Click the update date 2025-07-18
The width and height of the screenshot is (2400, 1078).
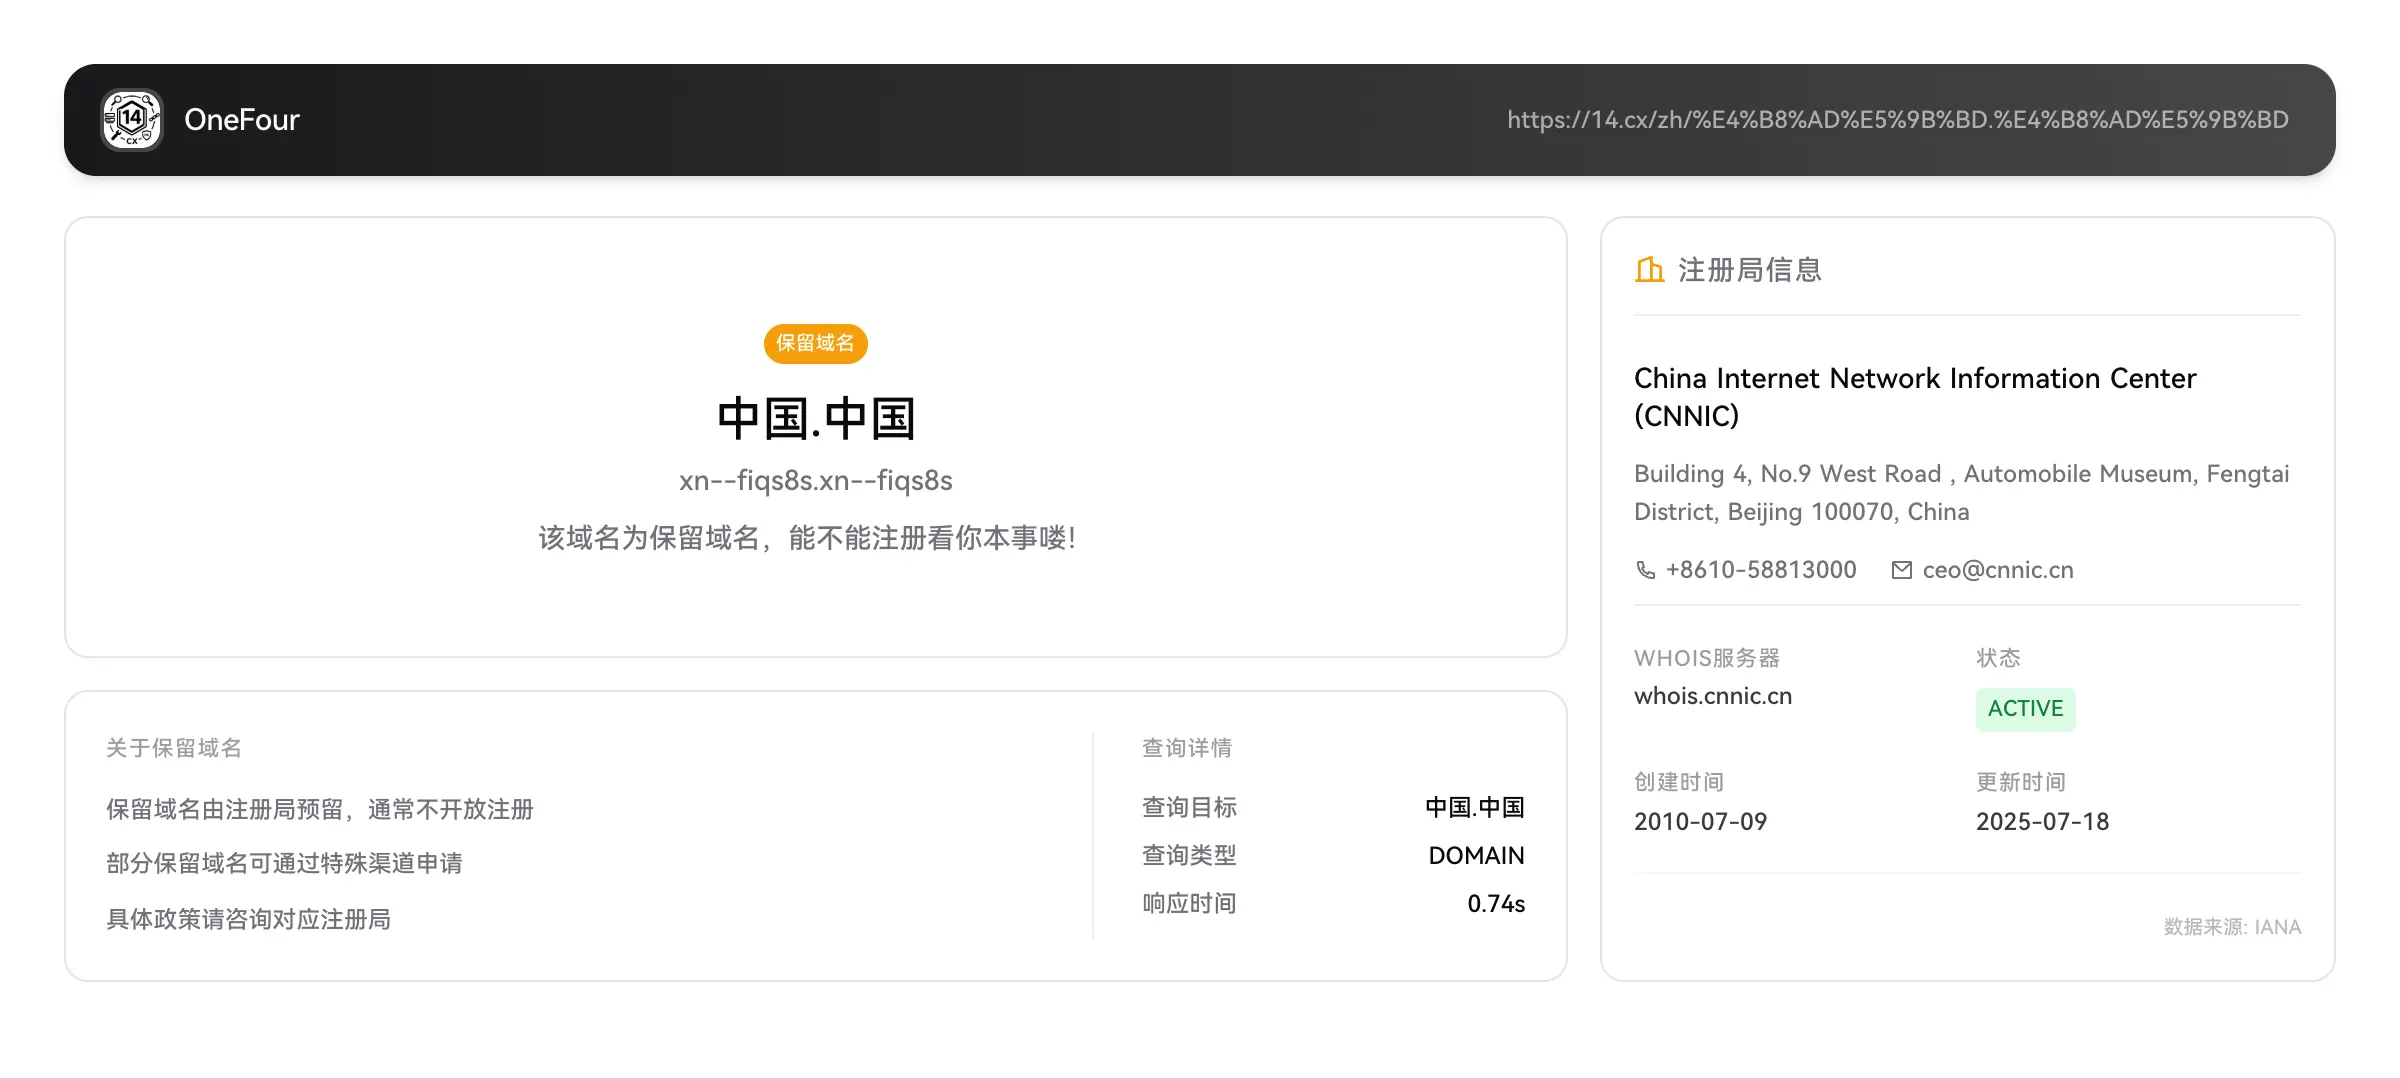(2043, 822)
